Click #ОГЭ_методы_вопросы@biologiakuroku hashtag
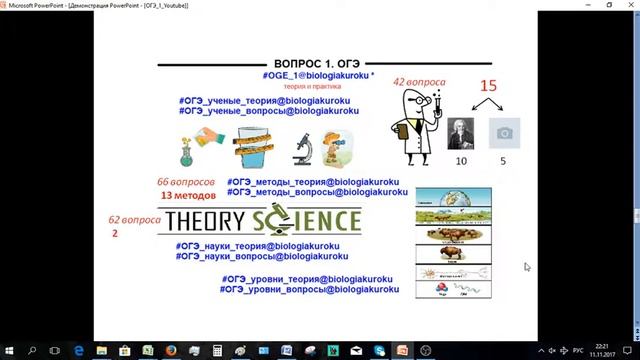 pos(317,192)
